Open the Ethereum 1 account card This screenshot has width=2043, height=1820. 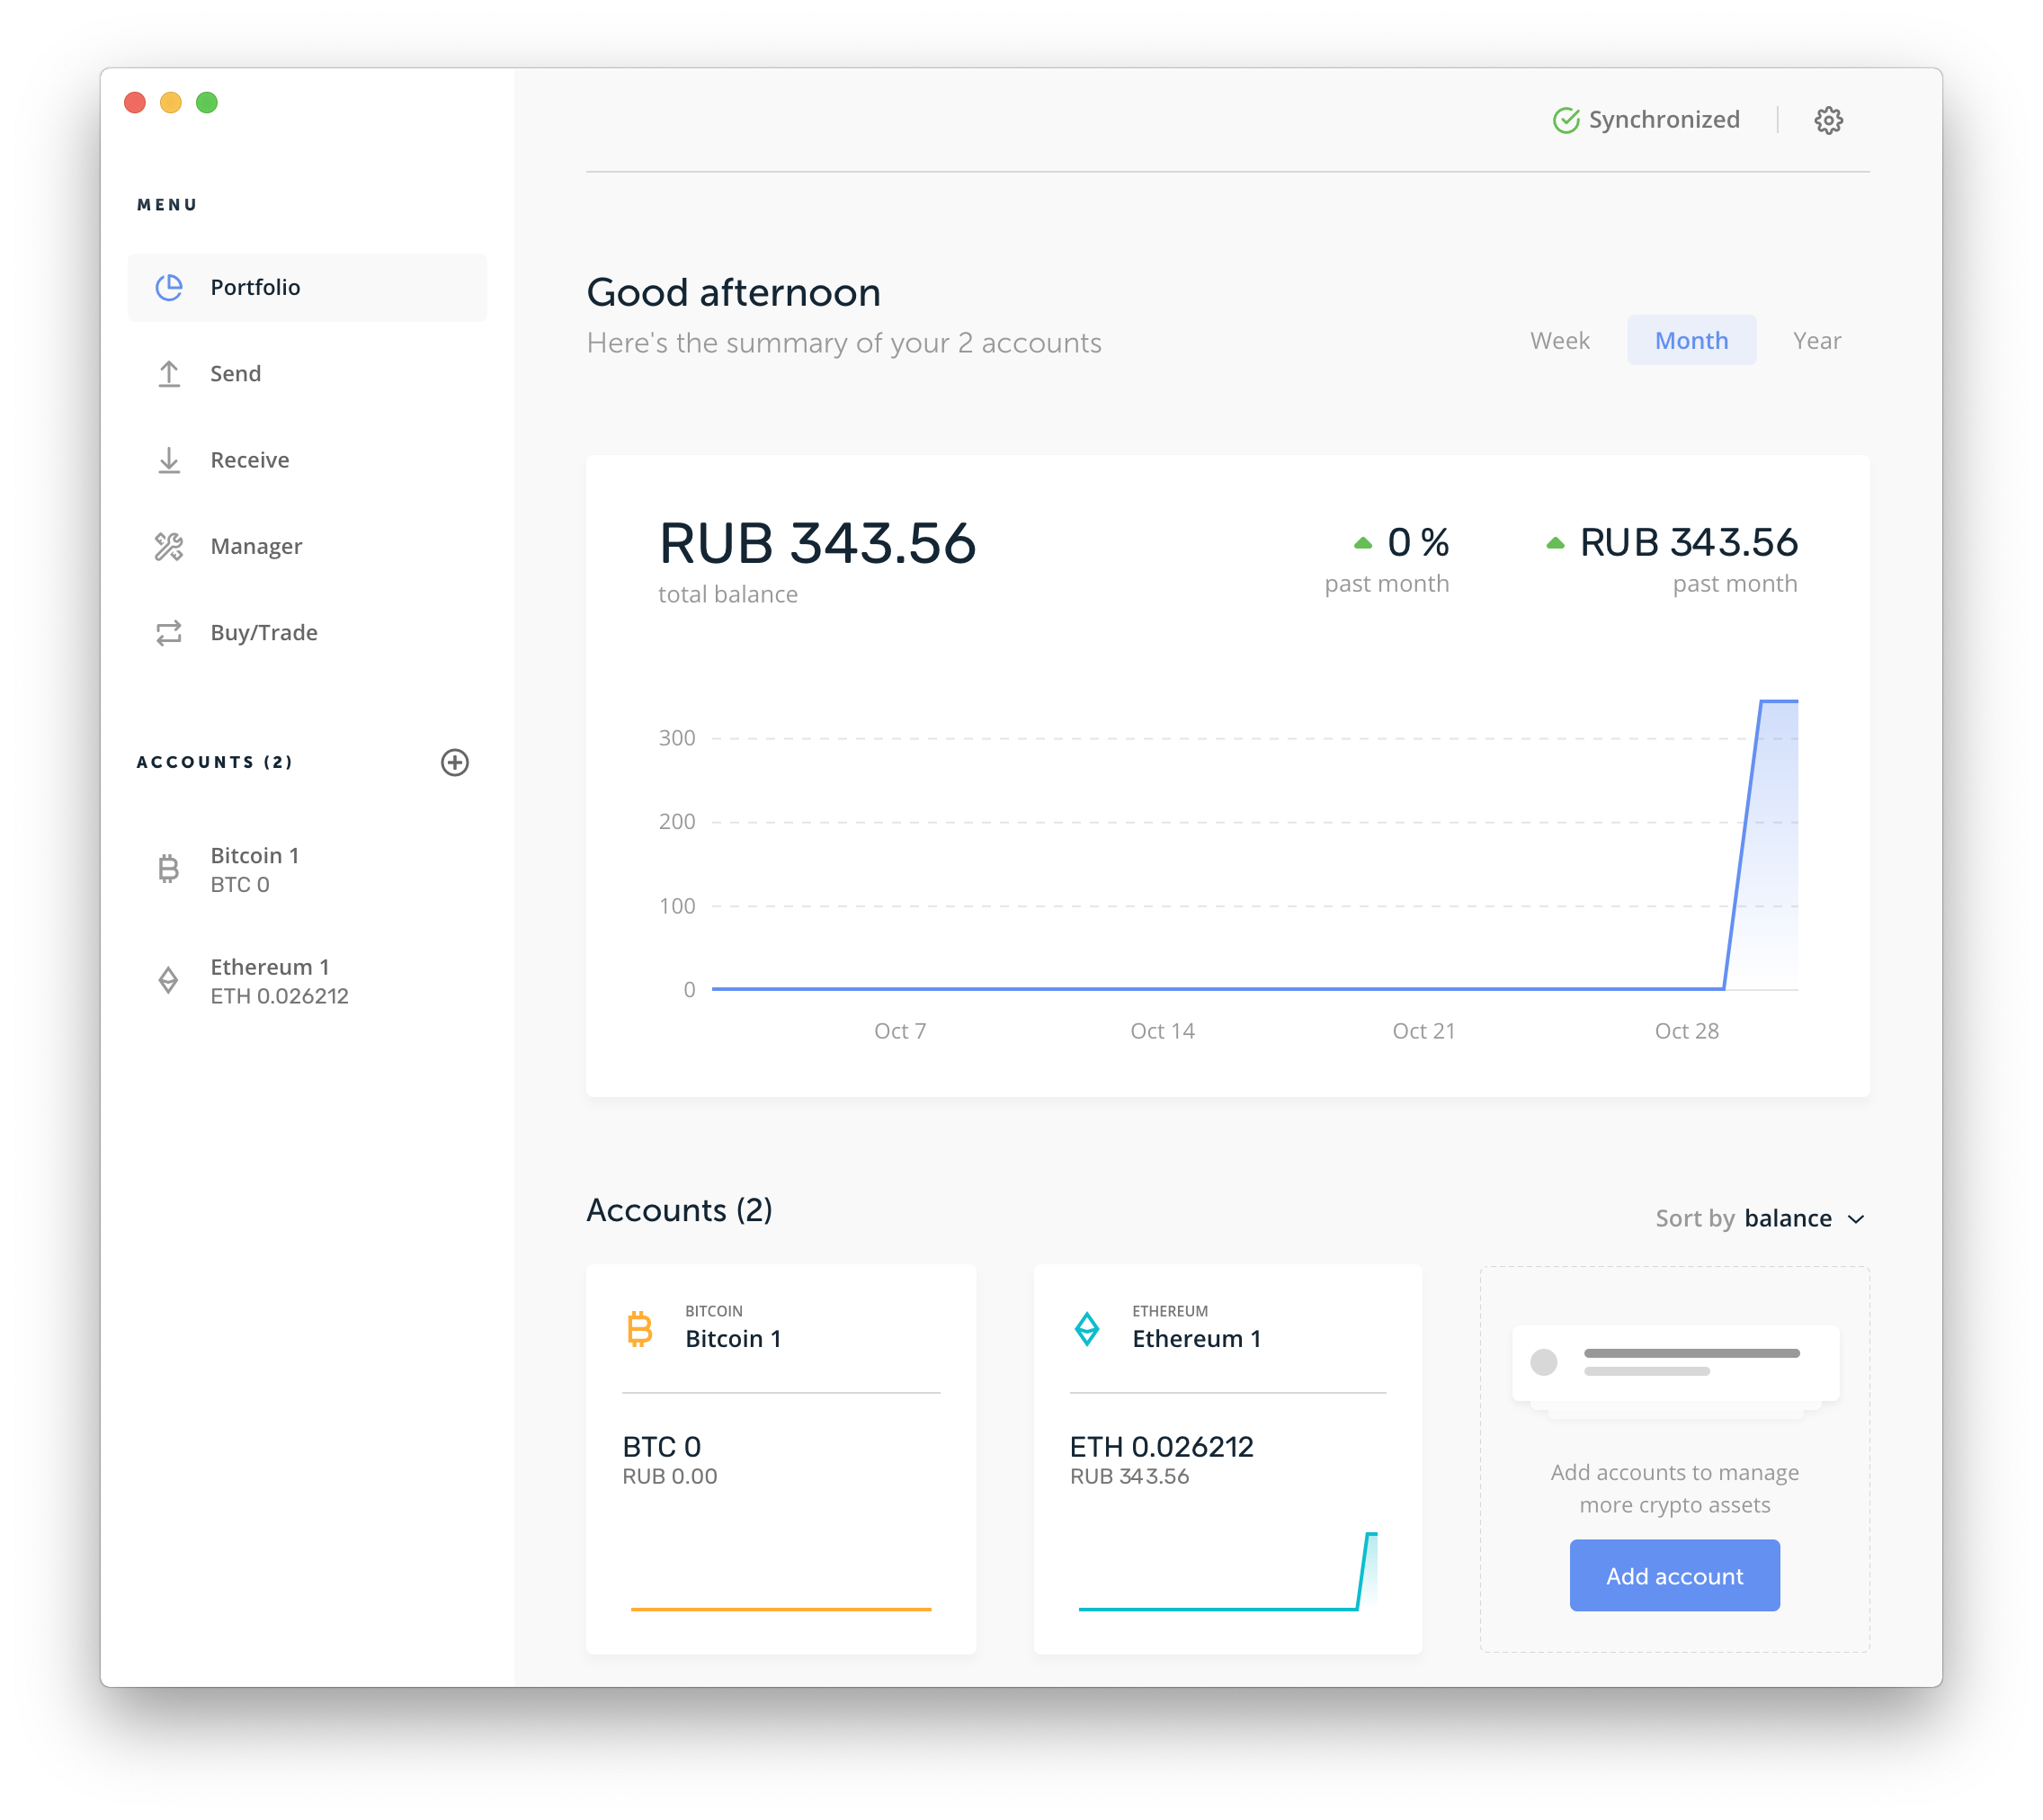(x=1228, y=1458)
